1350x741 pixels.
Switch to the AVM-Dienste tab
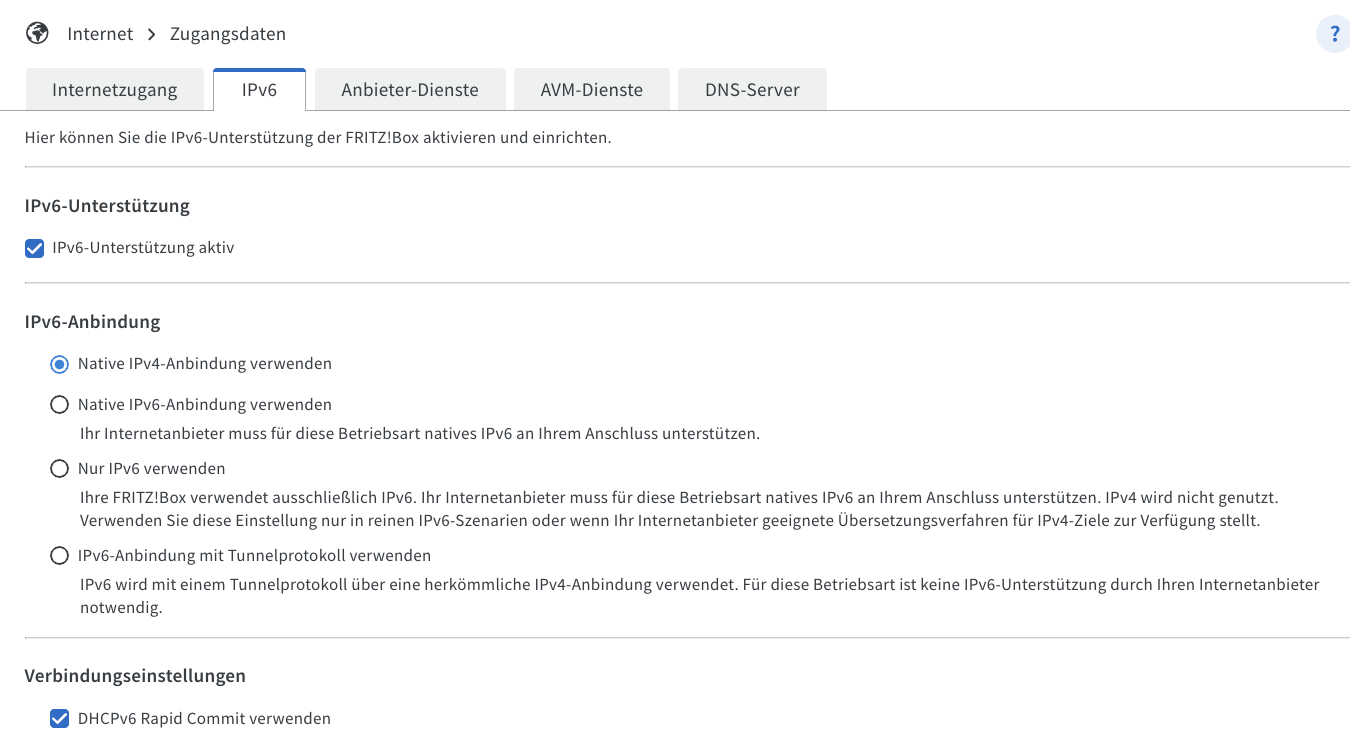592,90
